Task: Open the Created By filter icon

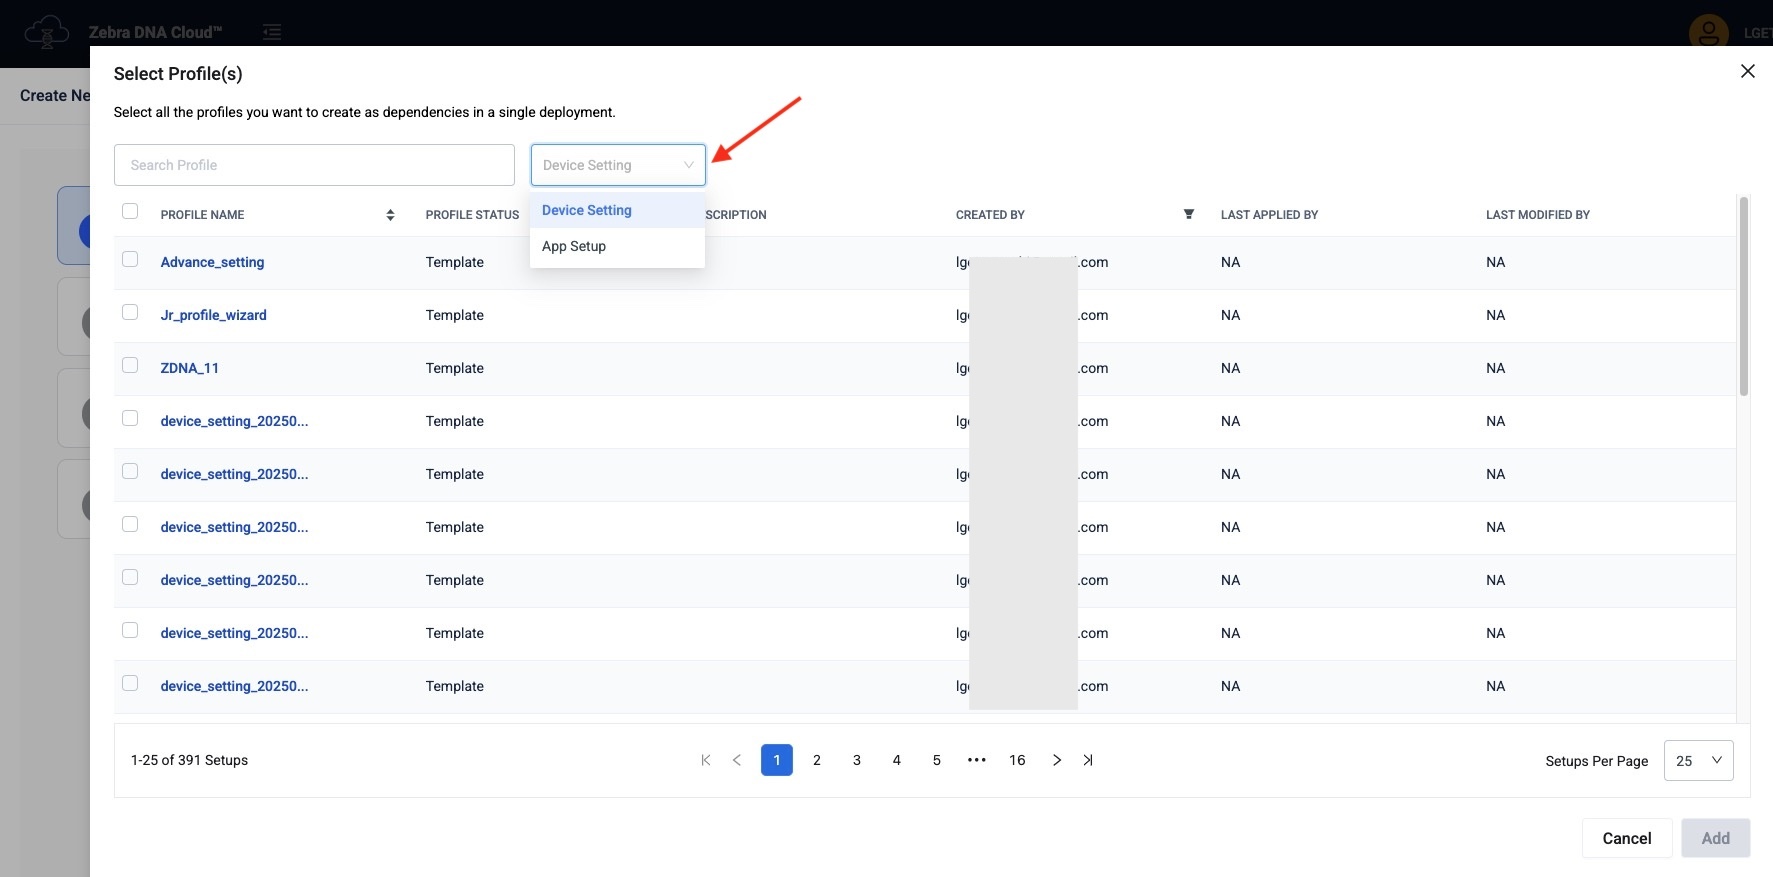Action: coord(1188,214)
